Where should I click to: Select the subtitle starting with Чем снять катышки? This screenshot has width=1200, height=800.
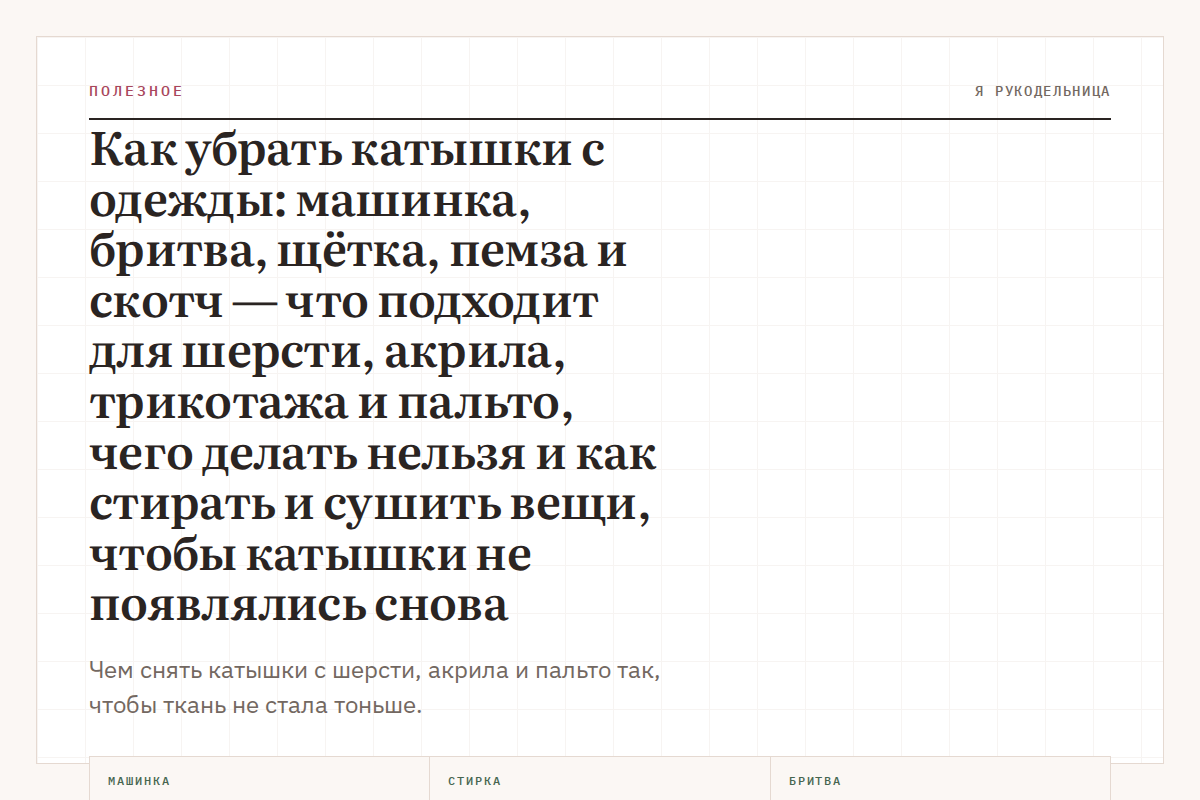(x=374, y=687)
